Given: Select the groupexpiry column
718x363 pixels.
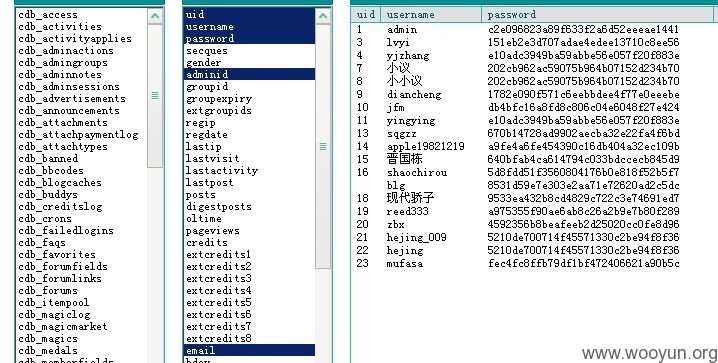Looking at the screenshot, I should [x=219, y=98].
